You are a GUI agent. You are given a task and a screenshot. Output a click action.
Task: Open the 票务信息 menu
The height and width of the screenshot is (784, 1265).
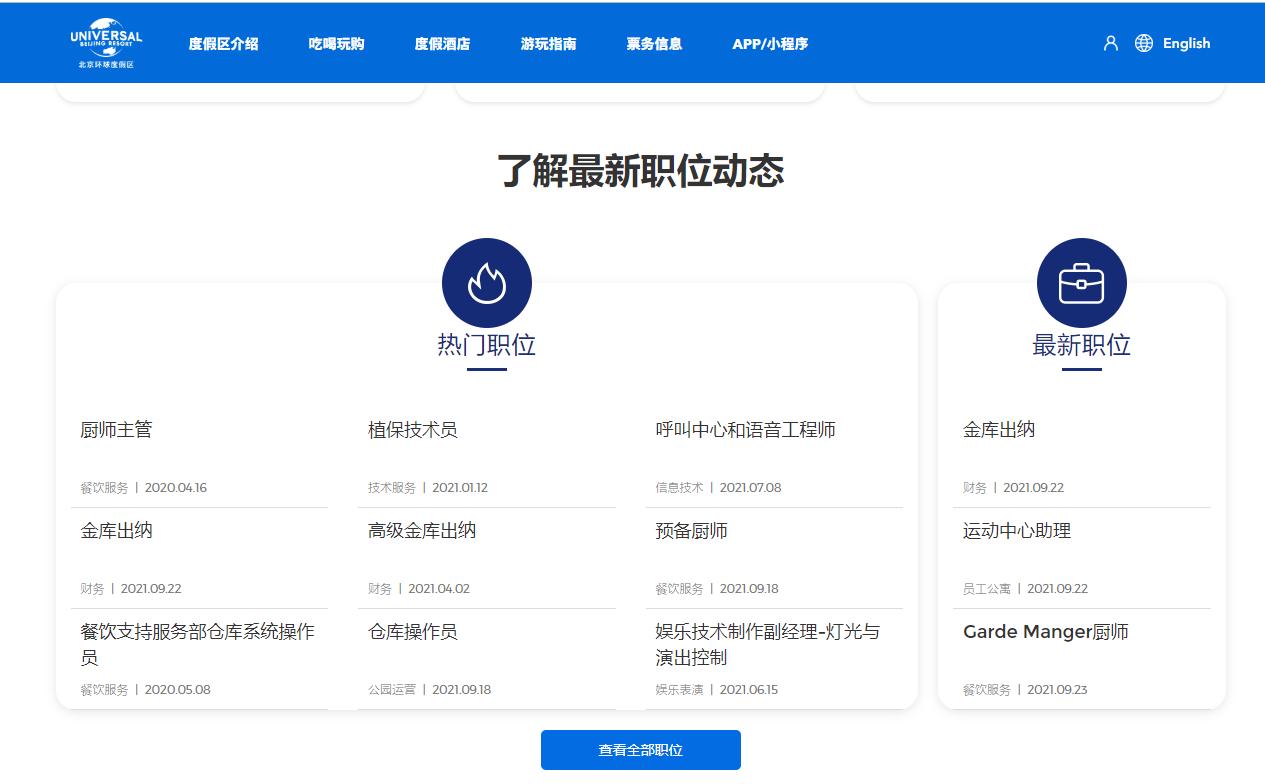tap(652, 43)
